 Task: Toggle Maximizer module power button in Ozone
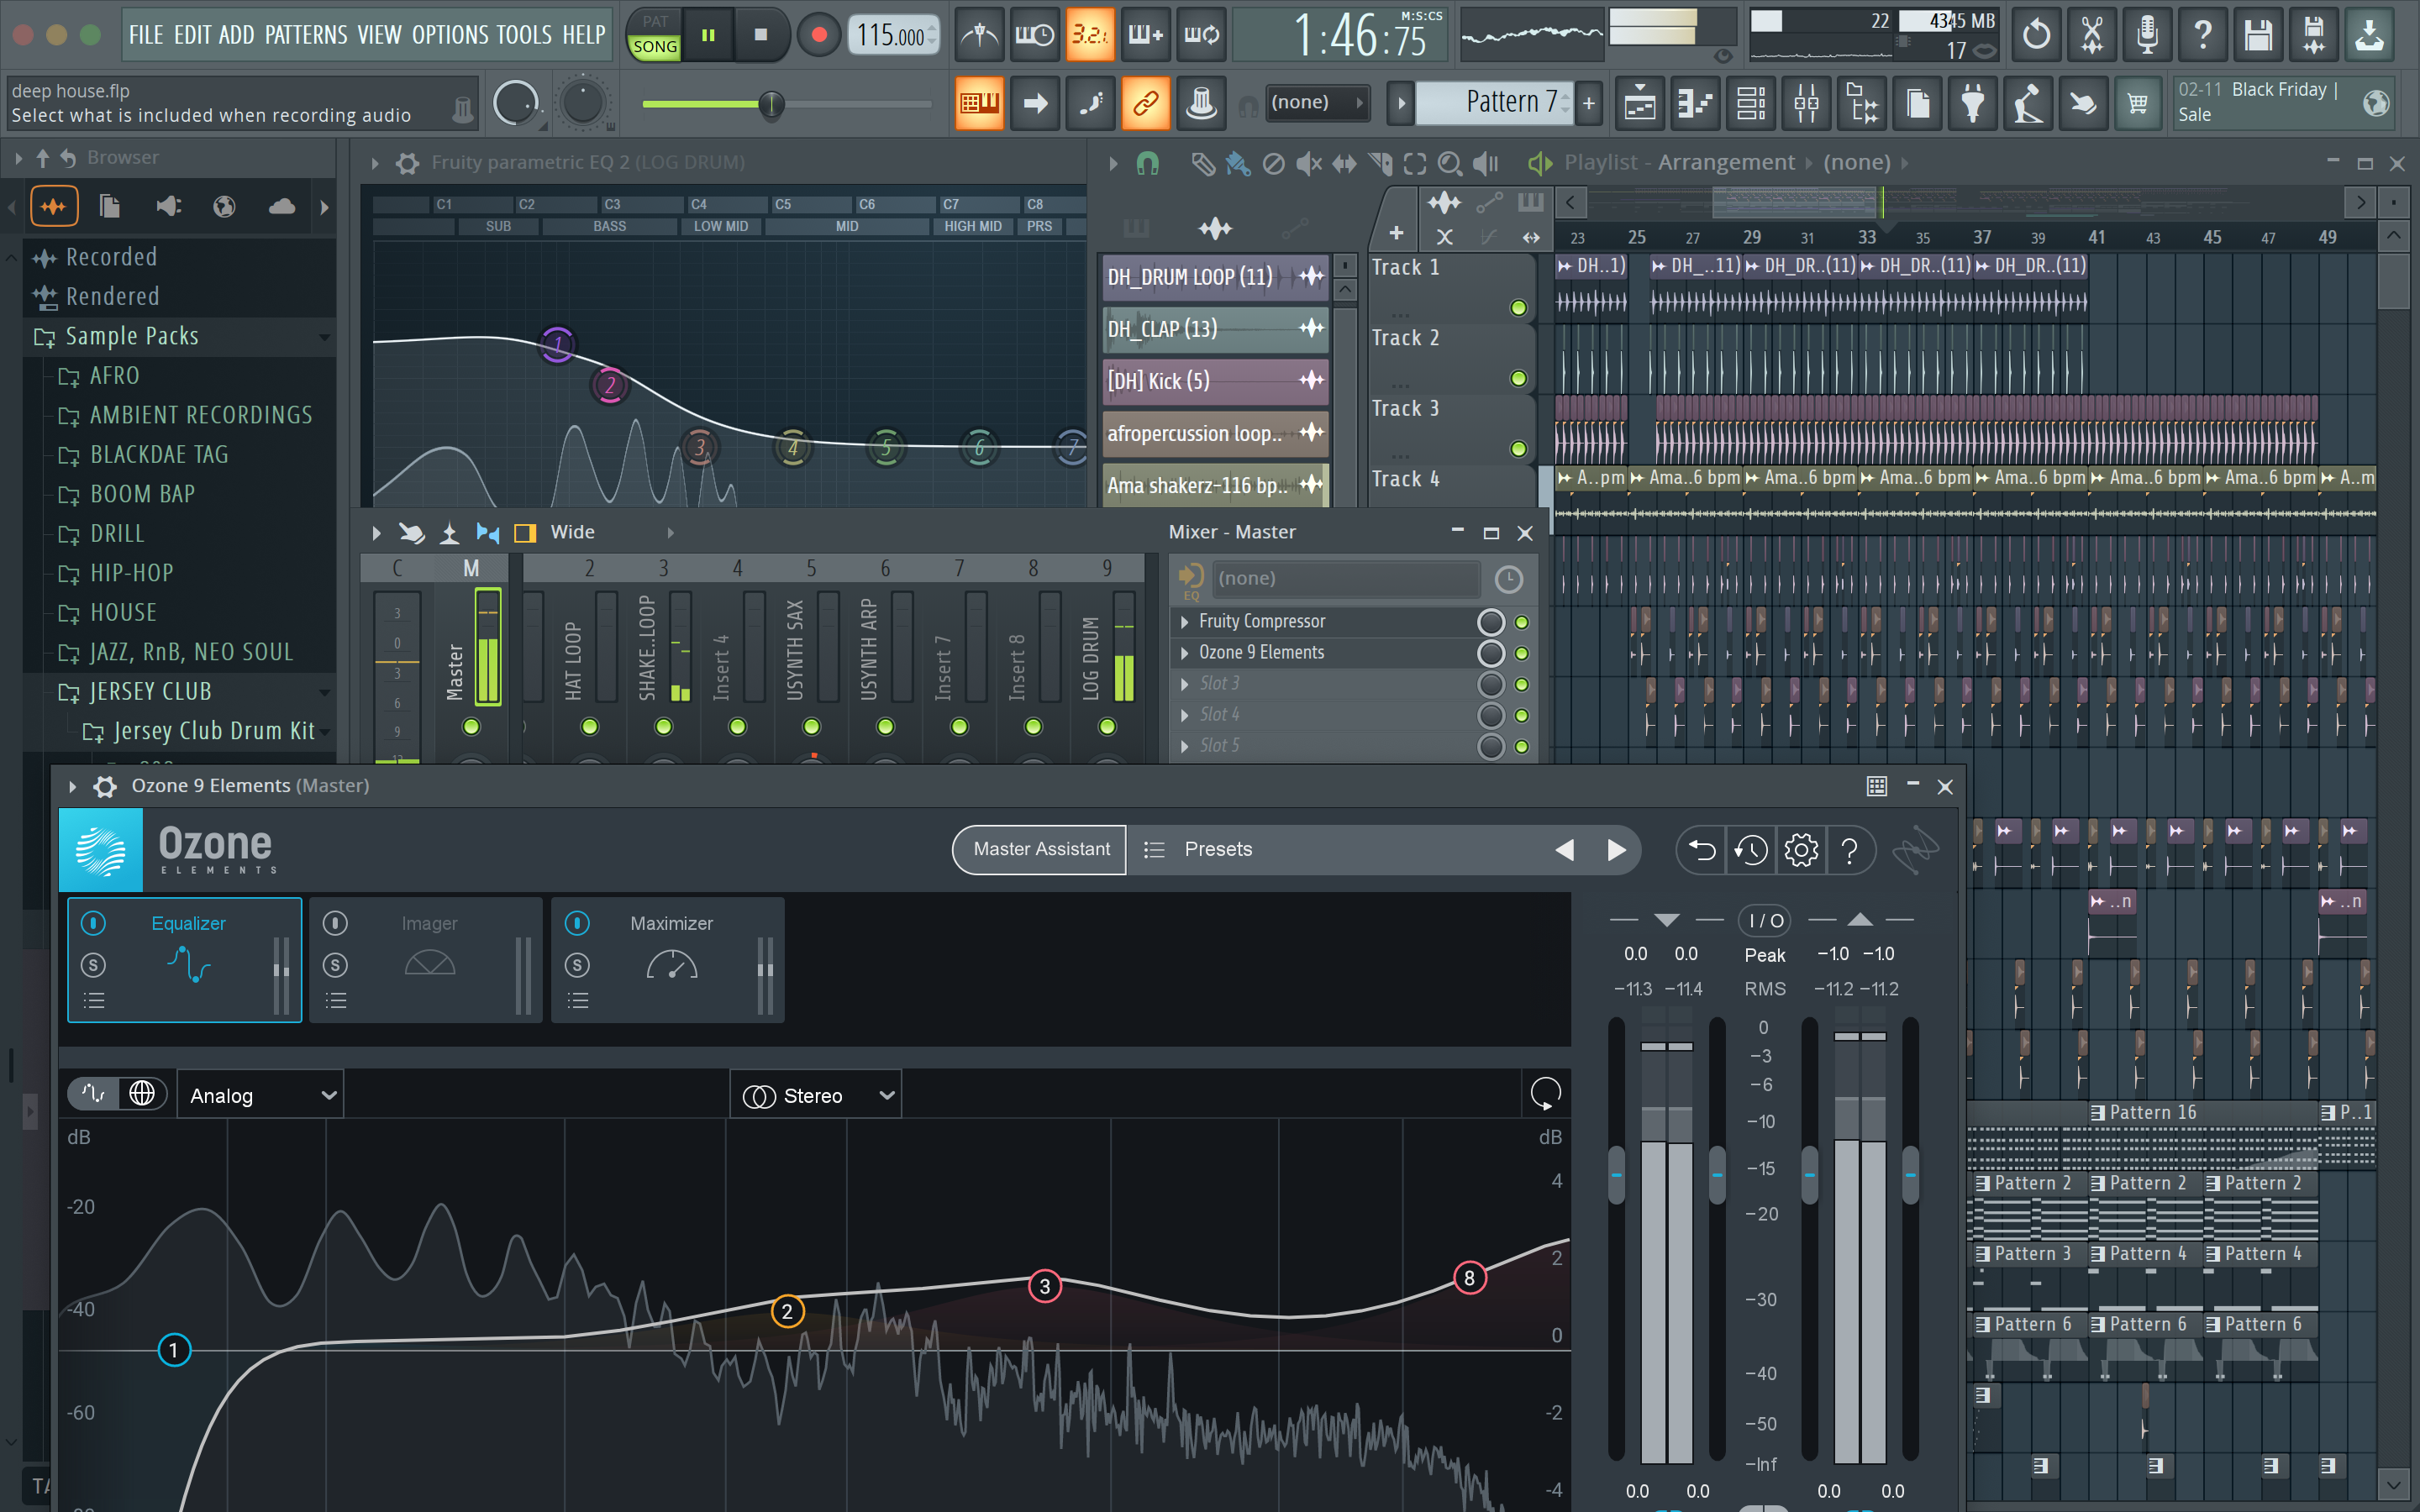pyautogui.click(x=577, y=923)
